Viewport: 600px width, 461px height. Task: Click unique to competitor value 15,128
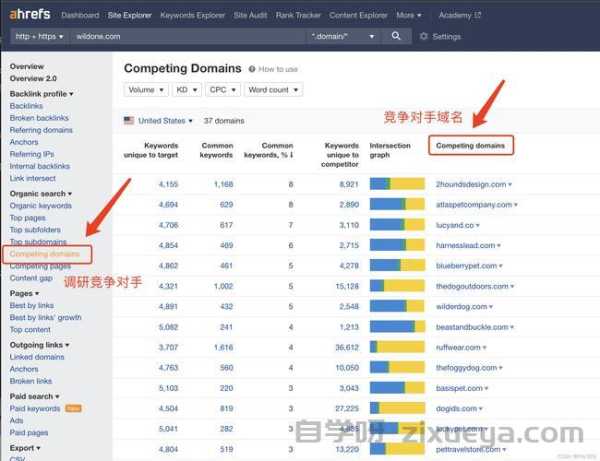coord(347,286)
